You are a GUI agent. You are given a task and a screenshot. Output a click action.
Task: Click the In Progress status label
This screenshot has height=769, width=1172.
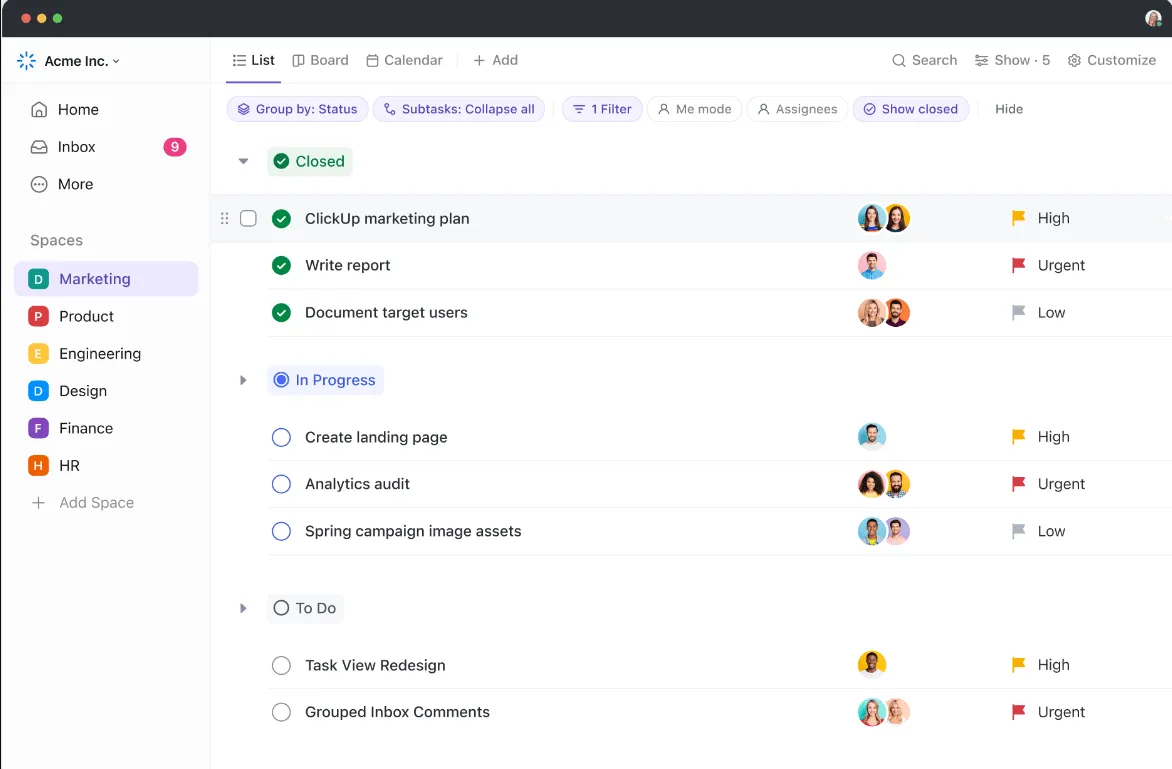(x=325, y=380)
